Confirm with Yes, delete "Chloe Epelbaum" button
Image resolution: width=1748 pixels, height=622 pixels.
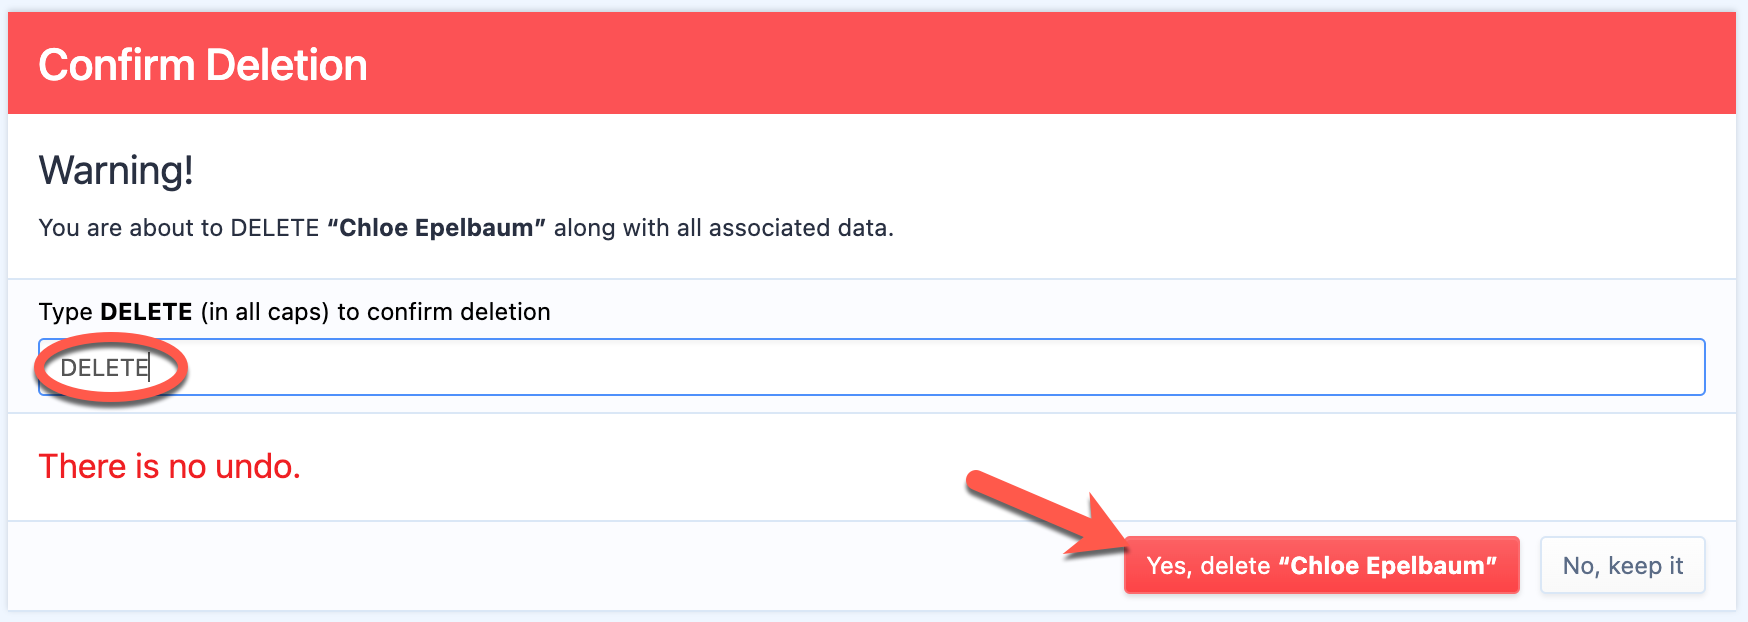coord(1321,565)
